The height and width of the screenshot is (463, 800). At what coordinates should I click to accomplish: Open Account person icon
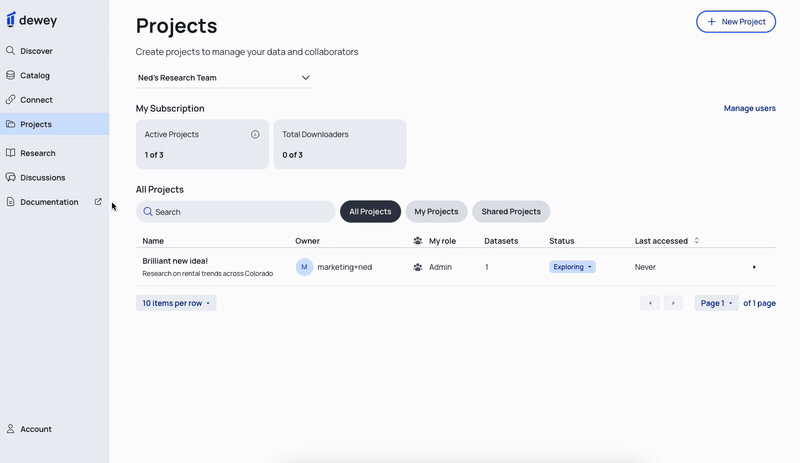10,429
